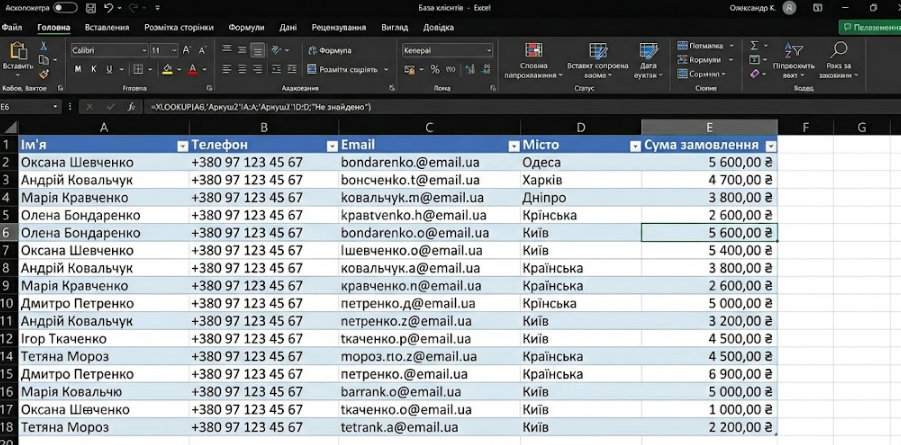This screenshot has height=445, width=901.
Task: Click the Increase Decimal icon
Action: point(470,70)
